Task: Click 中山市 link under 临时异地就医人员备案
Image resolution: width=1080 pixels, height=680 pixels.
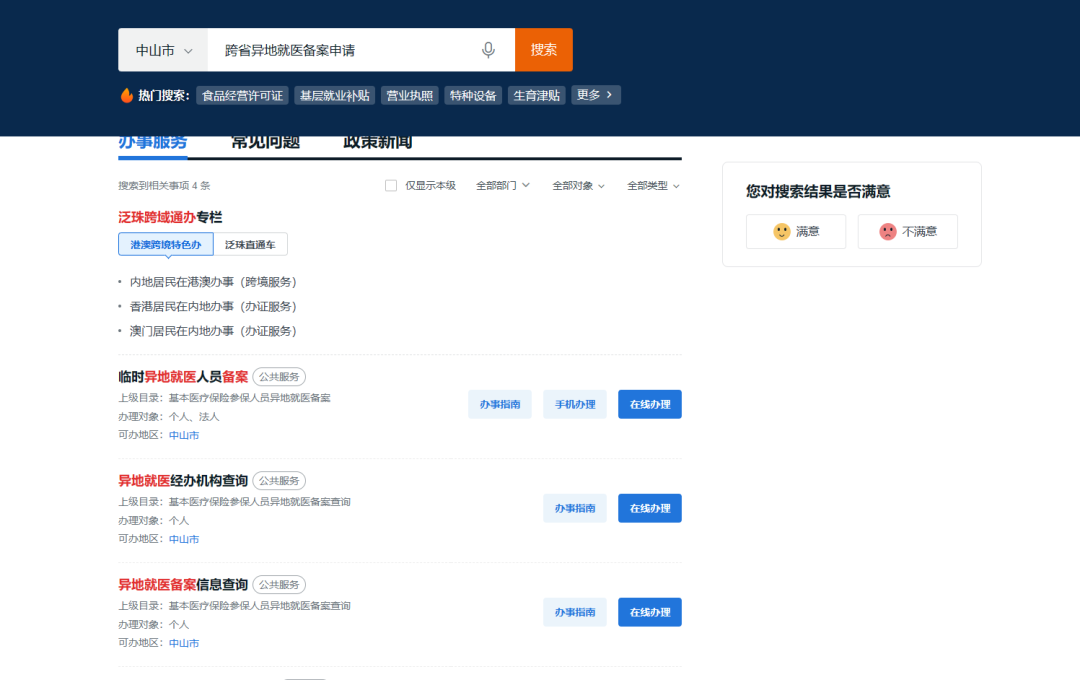Action: [184, 435]
